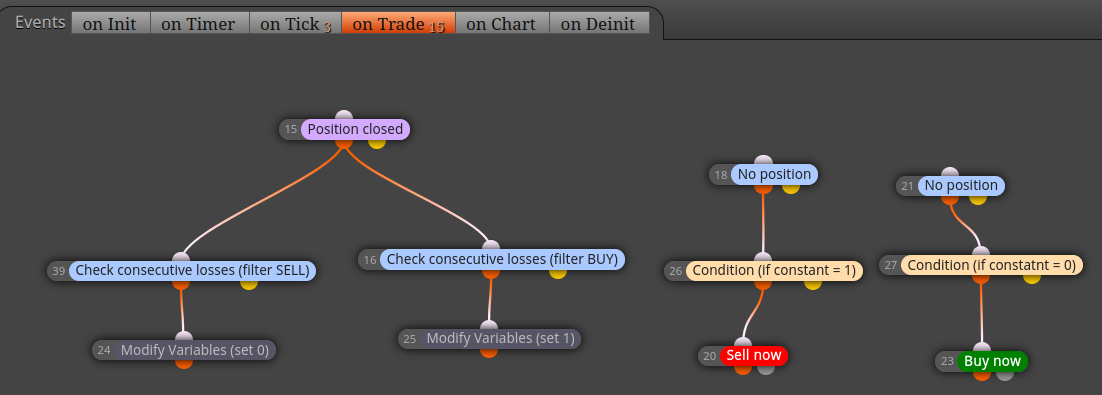Click orange output connector of Modify Variables (set 1)
The image size is (1102, 395).
[x=489, y=353]
